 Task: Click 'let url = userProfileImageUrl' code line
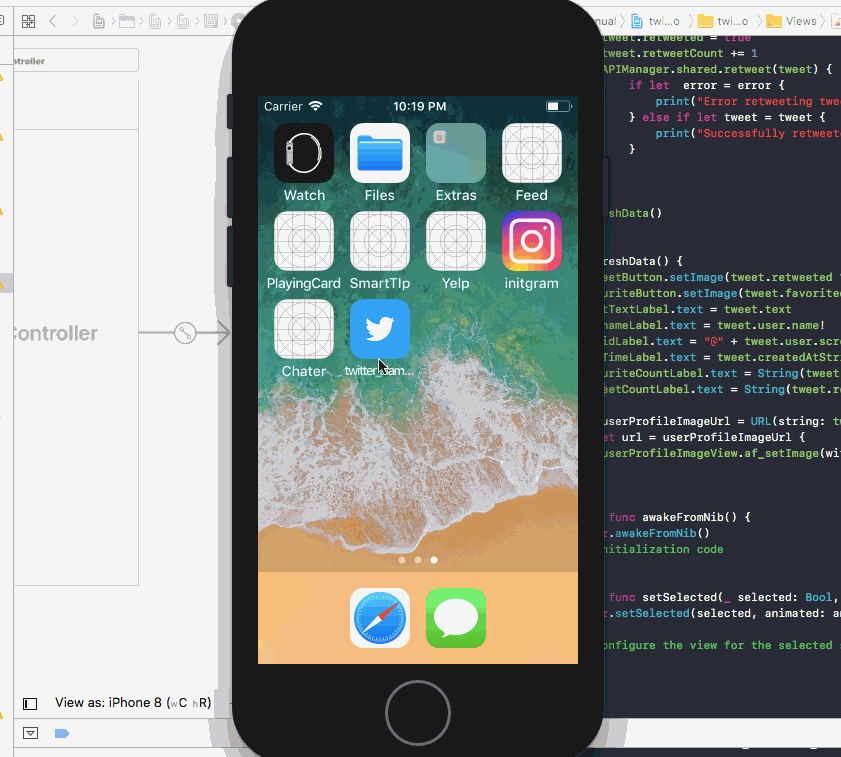pyautogui.click(x=704, y=437)
